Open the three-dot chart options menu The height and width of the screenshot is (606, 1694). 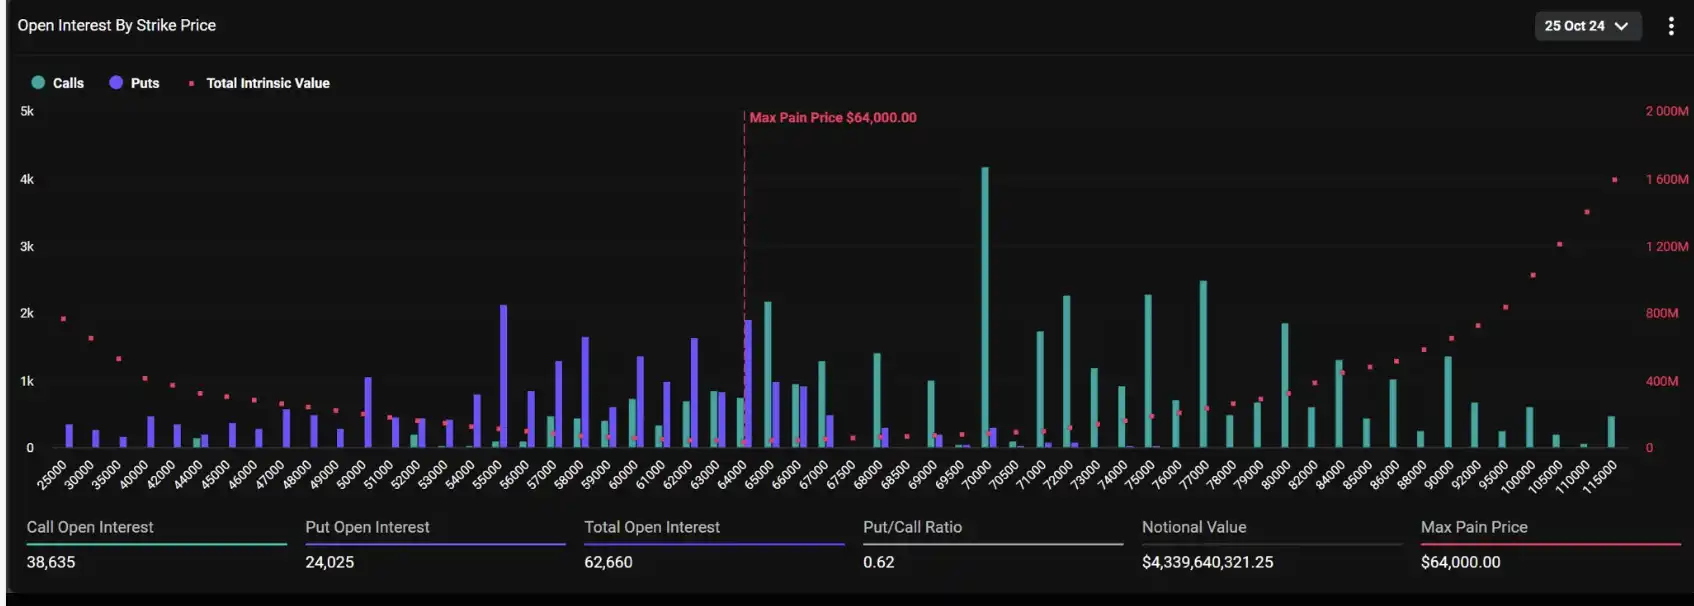pyautogui.click(x=1670, y=26)
